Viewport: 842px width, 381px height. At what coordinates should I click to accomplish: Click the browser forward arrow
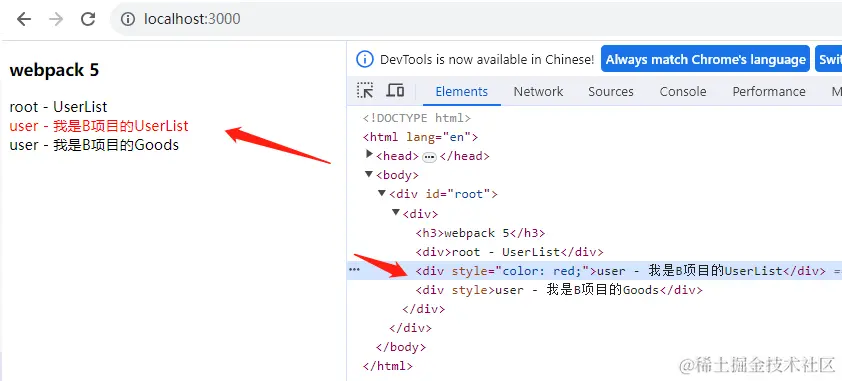pos(56,19)
